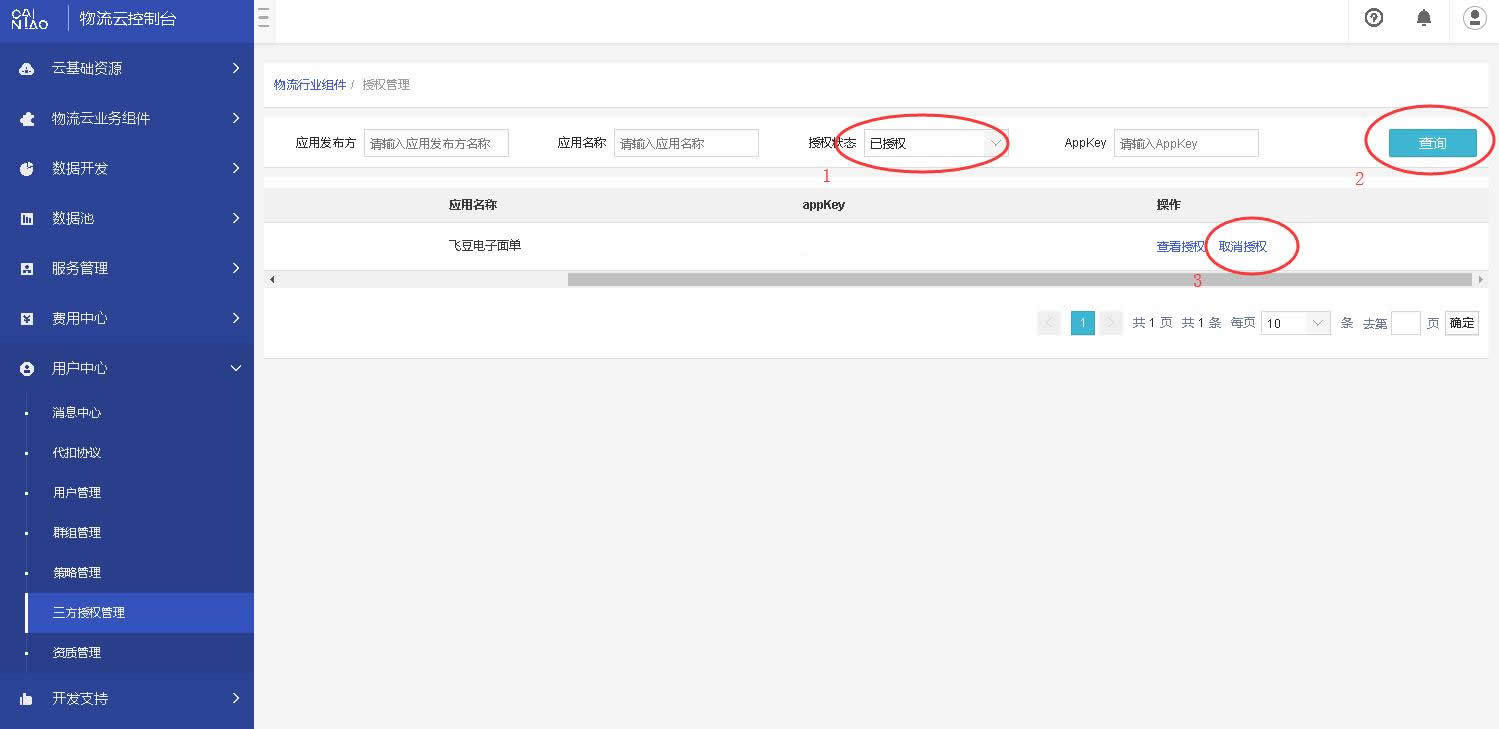Viewport: 1499px width, 729px height.
Task: Select the 云基础资源 cloud icon
Action: click(25, 68)
